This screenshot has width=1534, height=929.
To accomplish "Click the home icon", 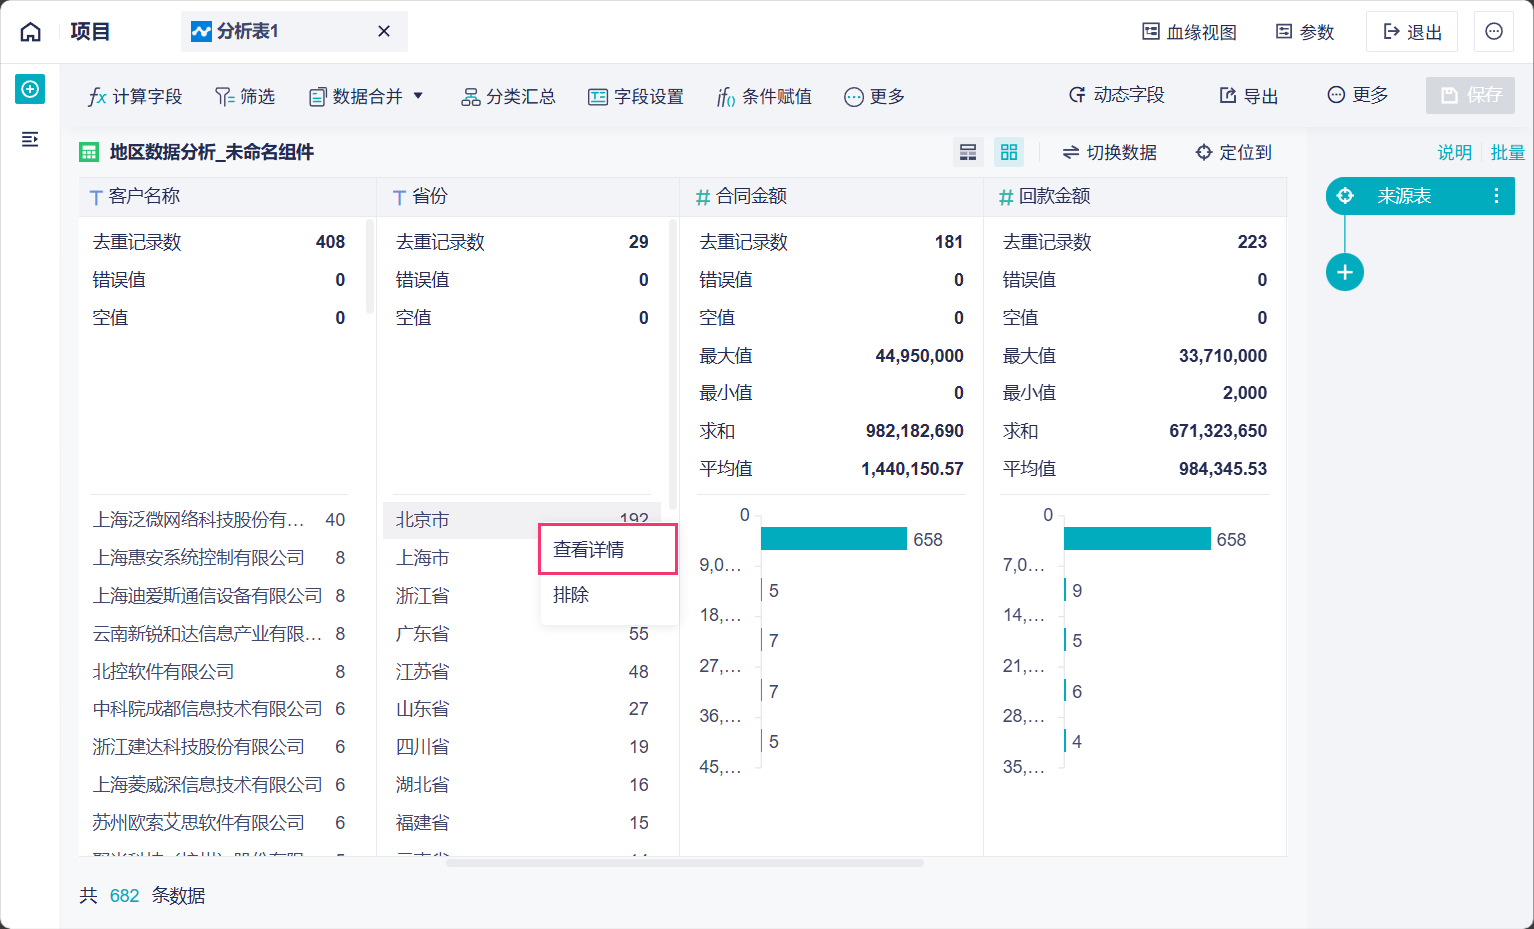I will (31, 32).
